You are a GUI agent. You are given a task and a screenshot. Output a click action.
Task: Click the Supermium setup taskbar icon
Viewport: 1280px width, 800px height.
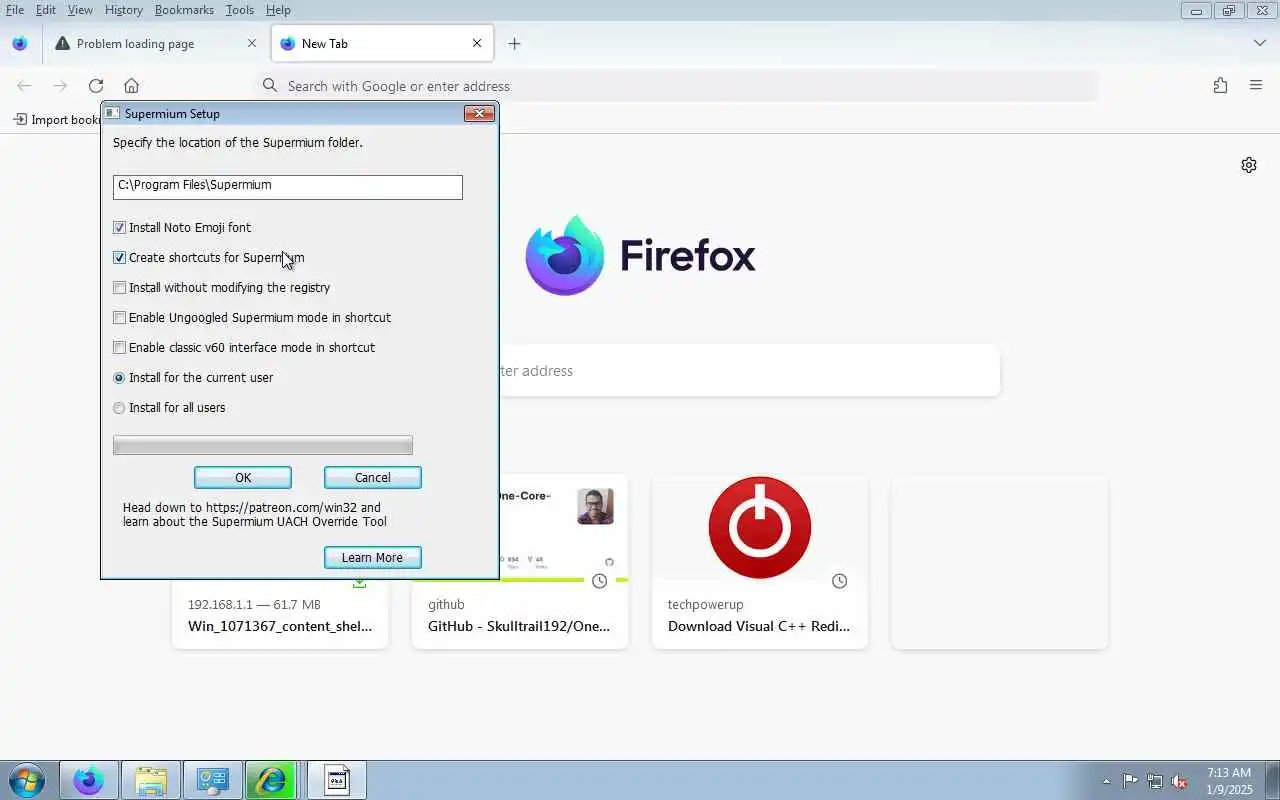coord(337,780)
